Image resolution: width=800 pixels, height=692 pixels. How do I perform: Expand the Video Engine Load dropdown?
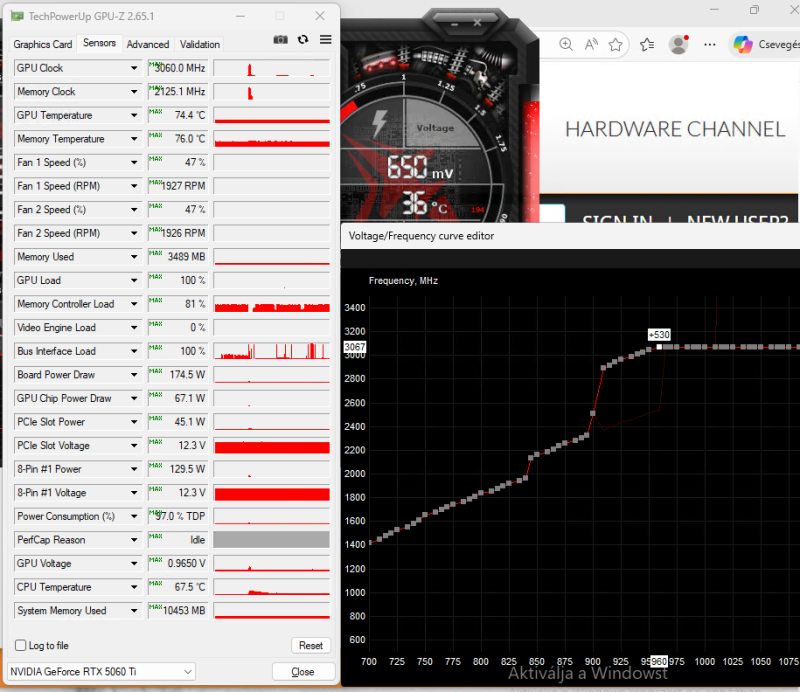tap(134, 328)
